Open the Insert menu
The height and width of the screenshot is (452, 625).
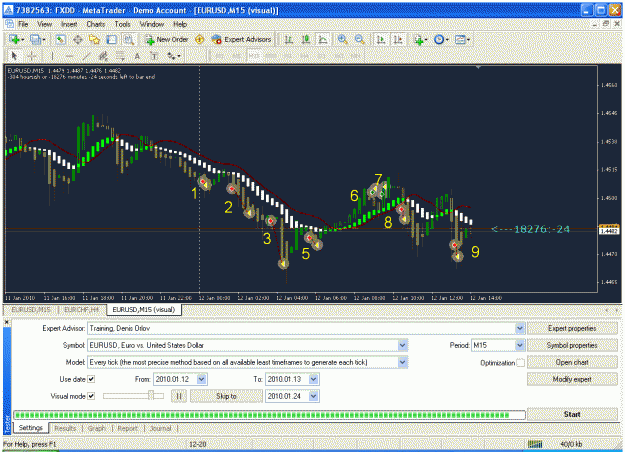(x=69, y=24)
